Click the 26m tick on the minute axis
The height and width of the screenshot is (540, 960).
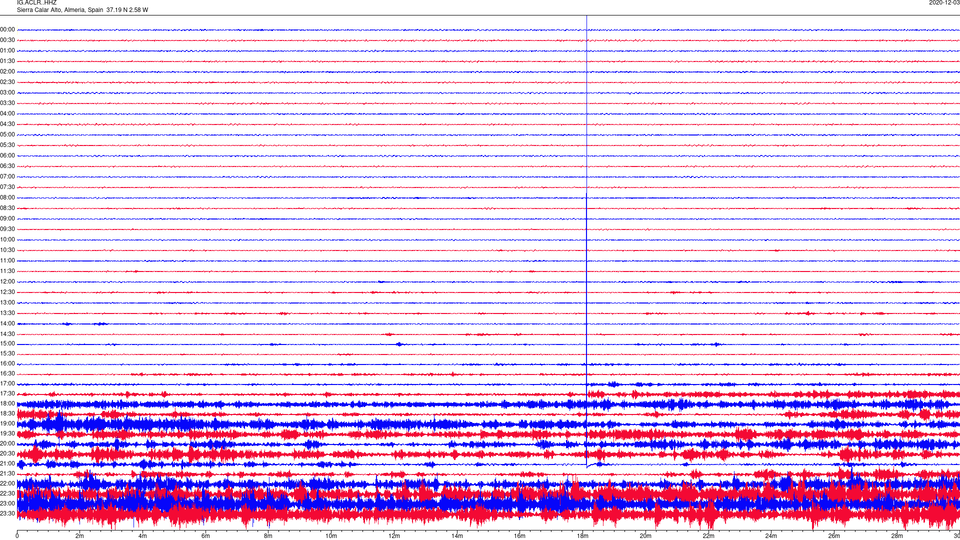click(834, 536)
